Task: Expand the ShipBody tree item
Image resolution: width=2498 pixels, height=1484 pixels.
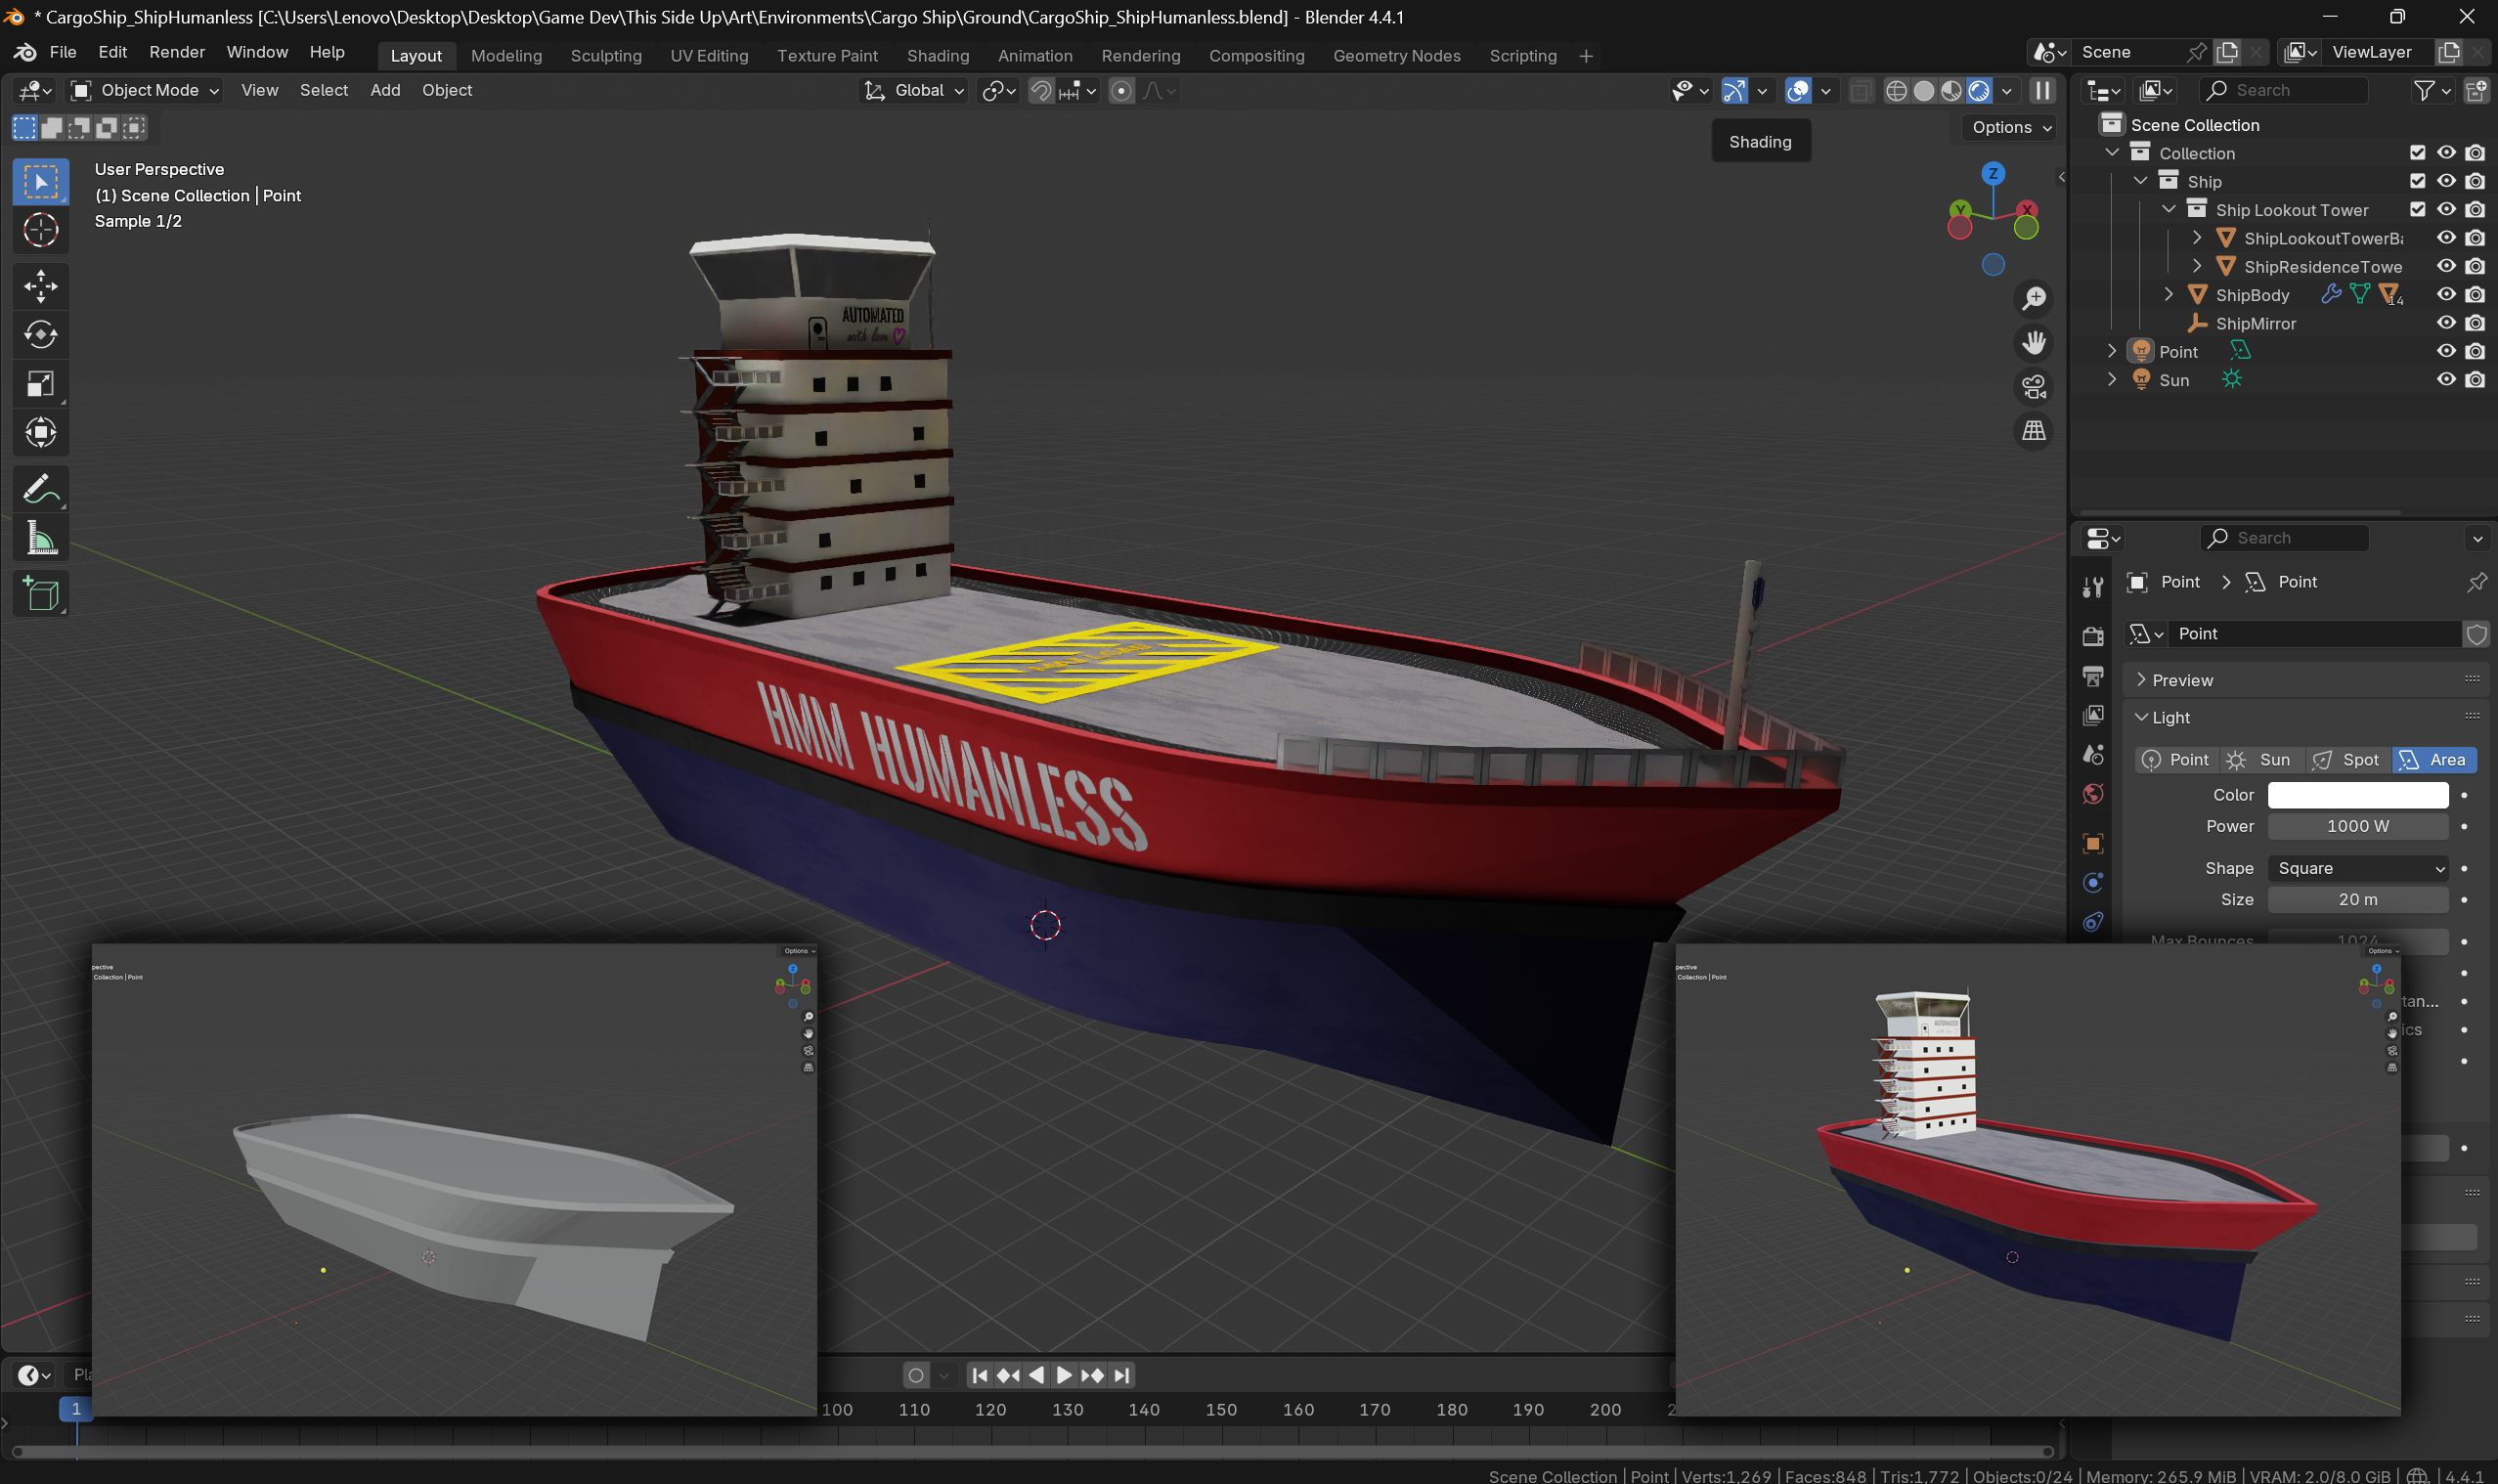Action: pyautogui.click(x=2168, y=294)
